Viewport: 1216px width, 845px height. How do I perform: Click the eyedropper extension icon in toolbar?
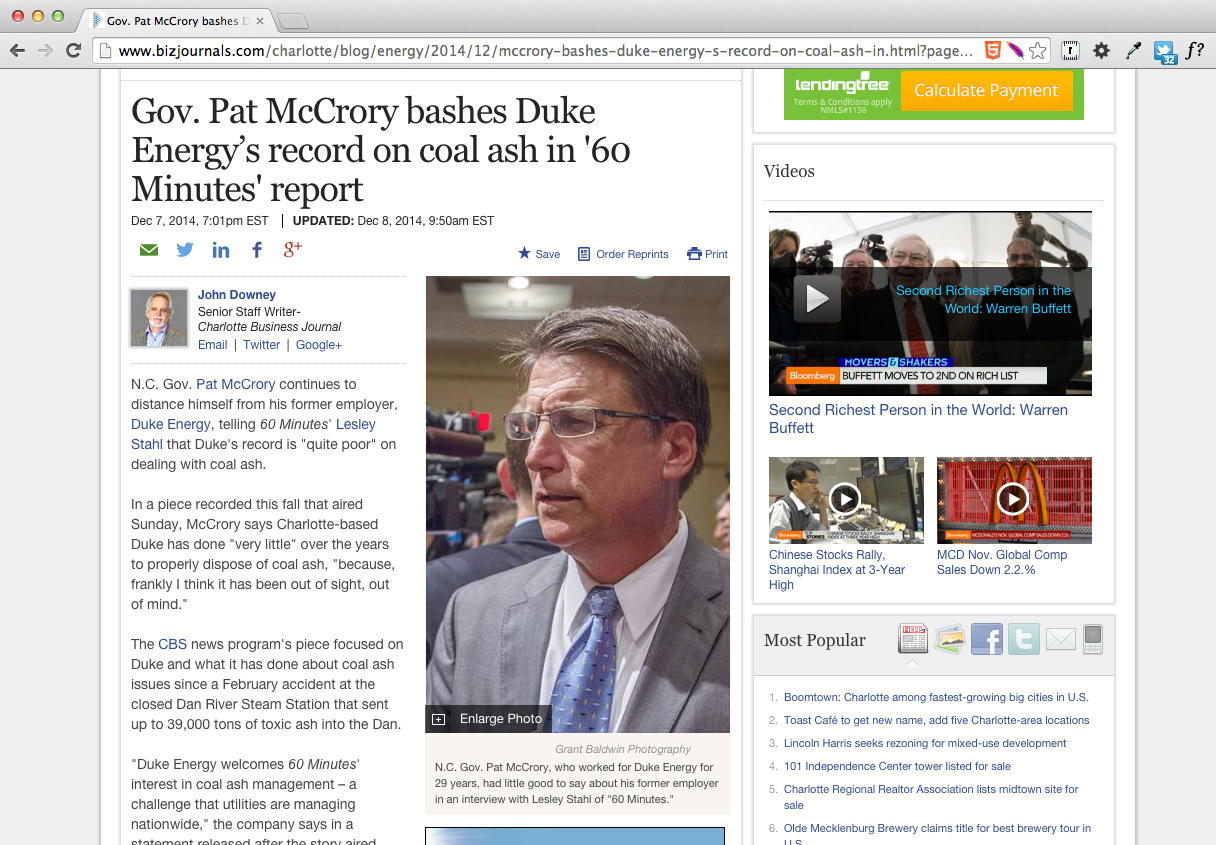(1133, 48)
